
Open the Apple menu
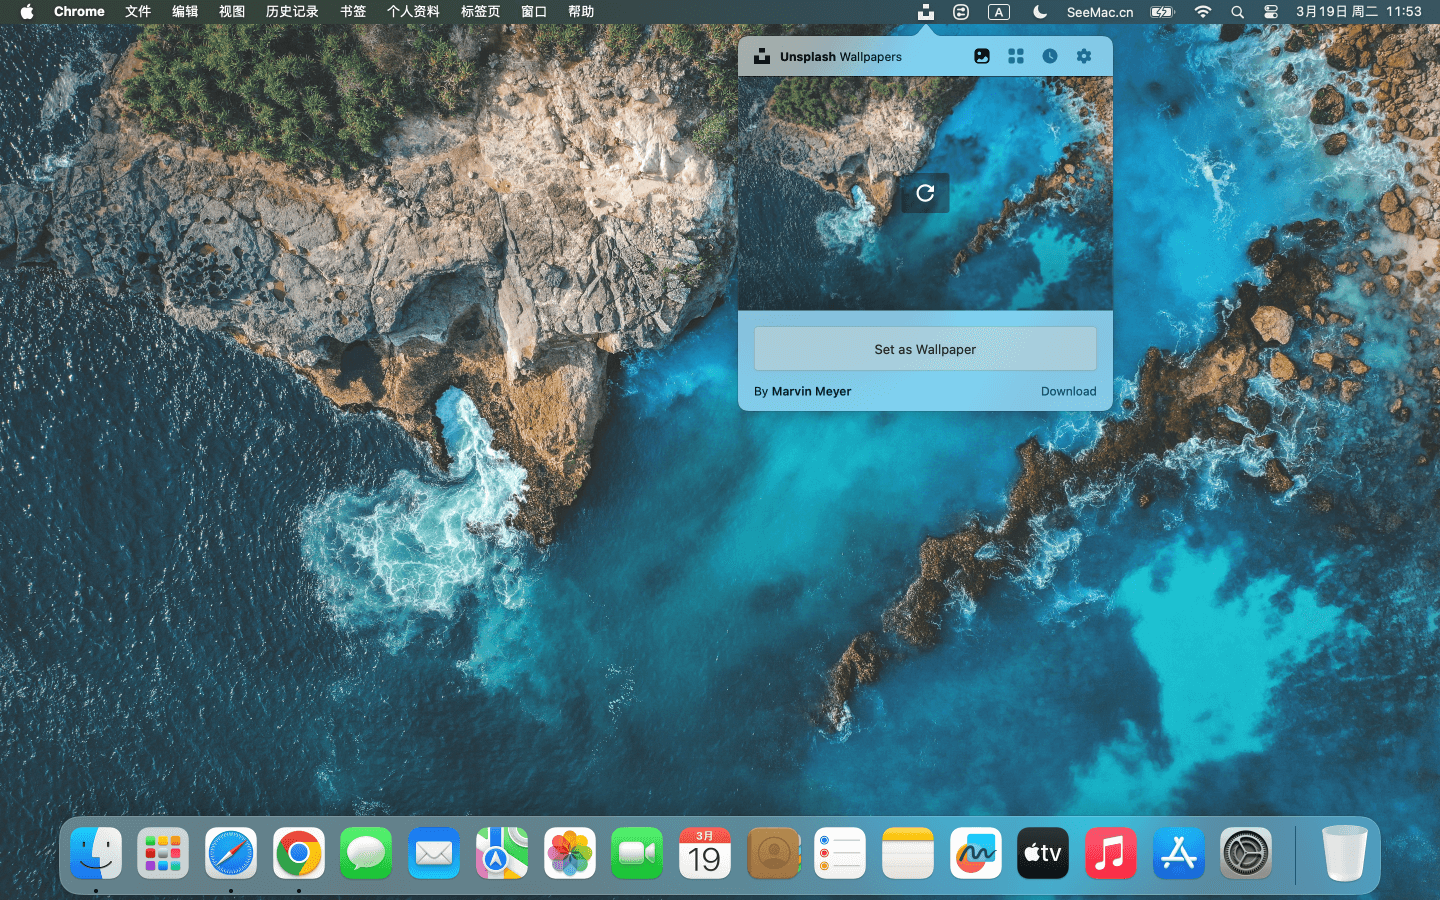click(x=27, y=12)
